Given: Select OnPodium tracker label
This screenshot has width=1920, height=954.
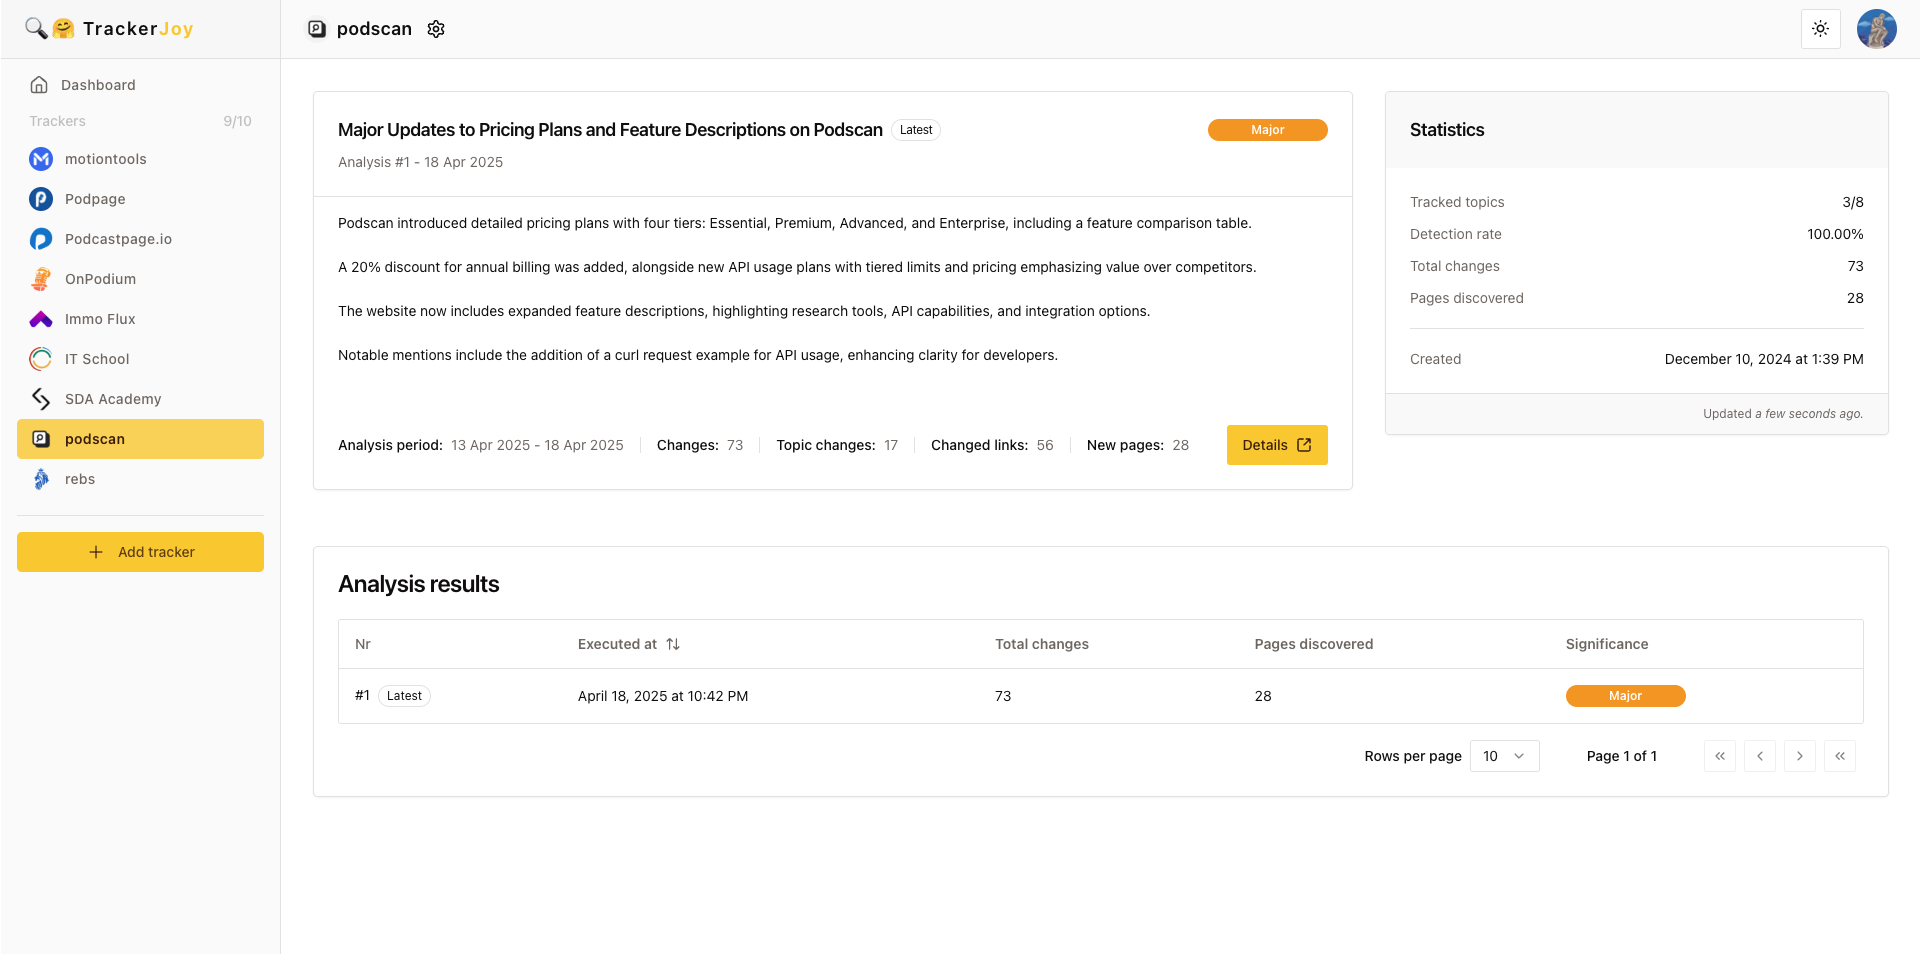Looking at the screenshot, I should [x=100, y=279].
